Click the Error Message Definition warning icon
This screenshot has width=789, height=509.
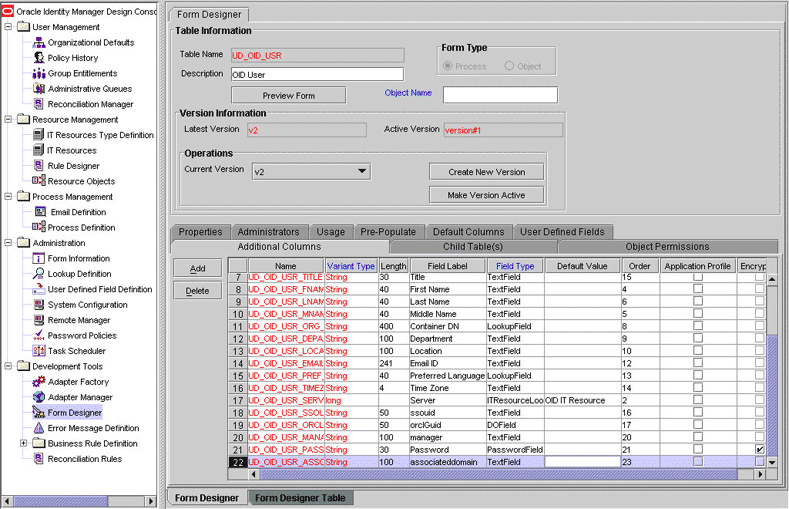[39, 428]
